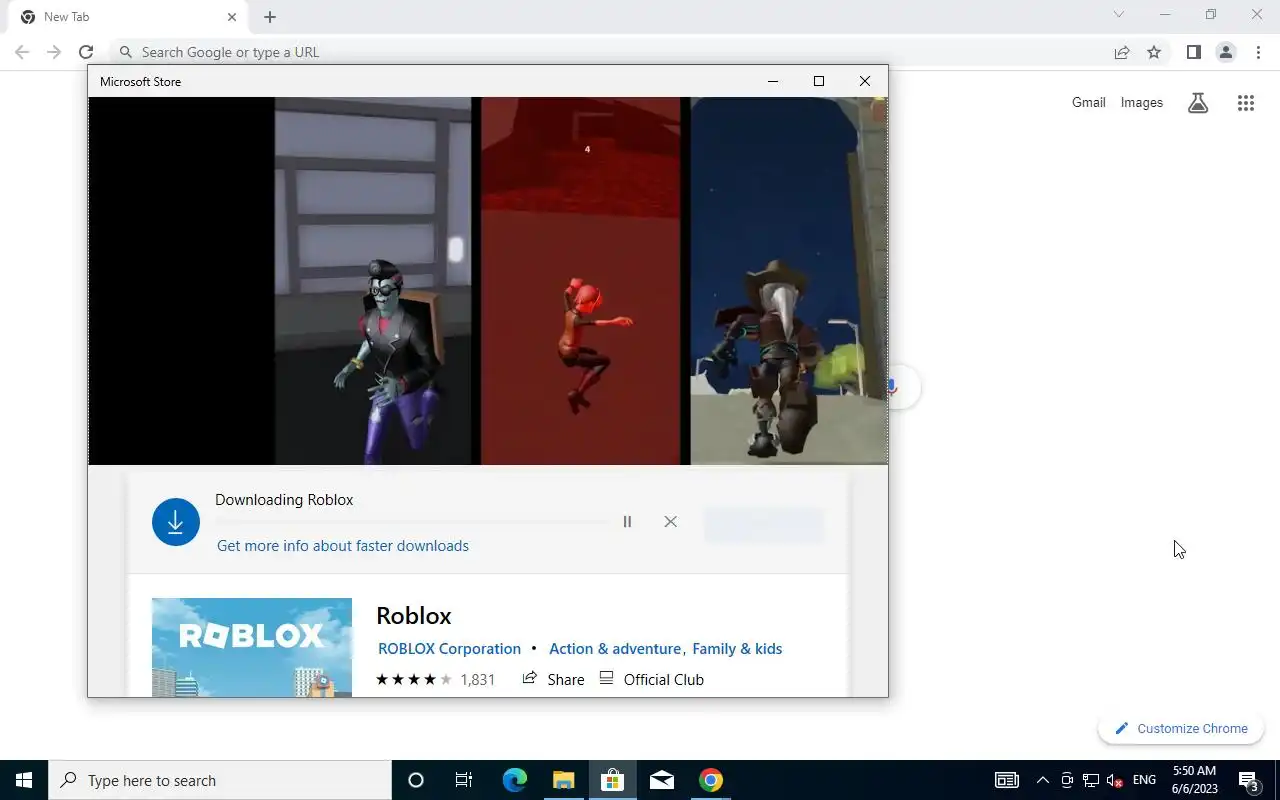Click the taskbar search box
This screenshot has width=1280, height=800.
(x=220, y=780)
